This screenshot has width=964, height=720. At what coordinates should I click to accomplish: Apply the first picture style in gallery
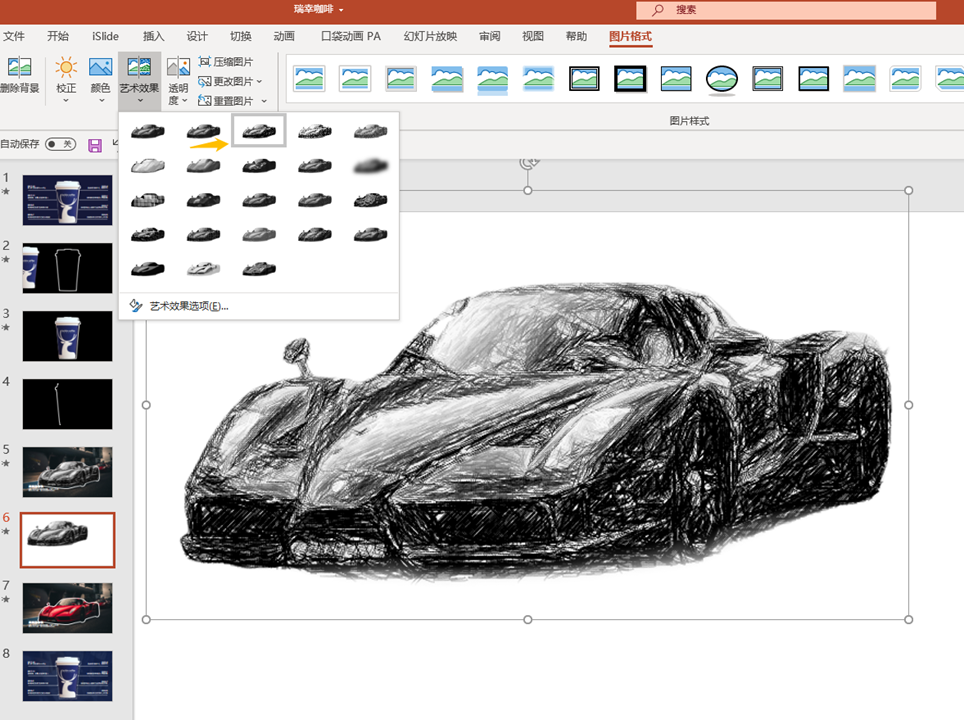coord(309,79)
